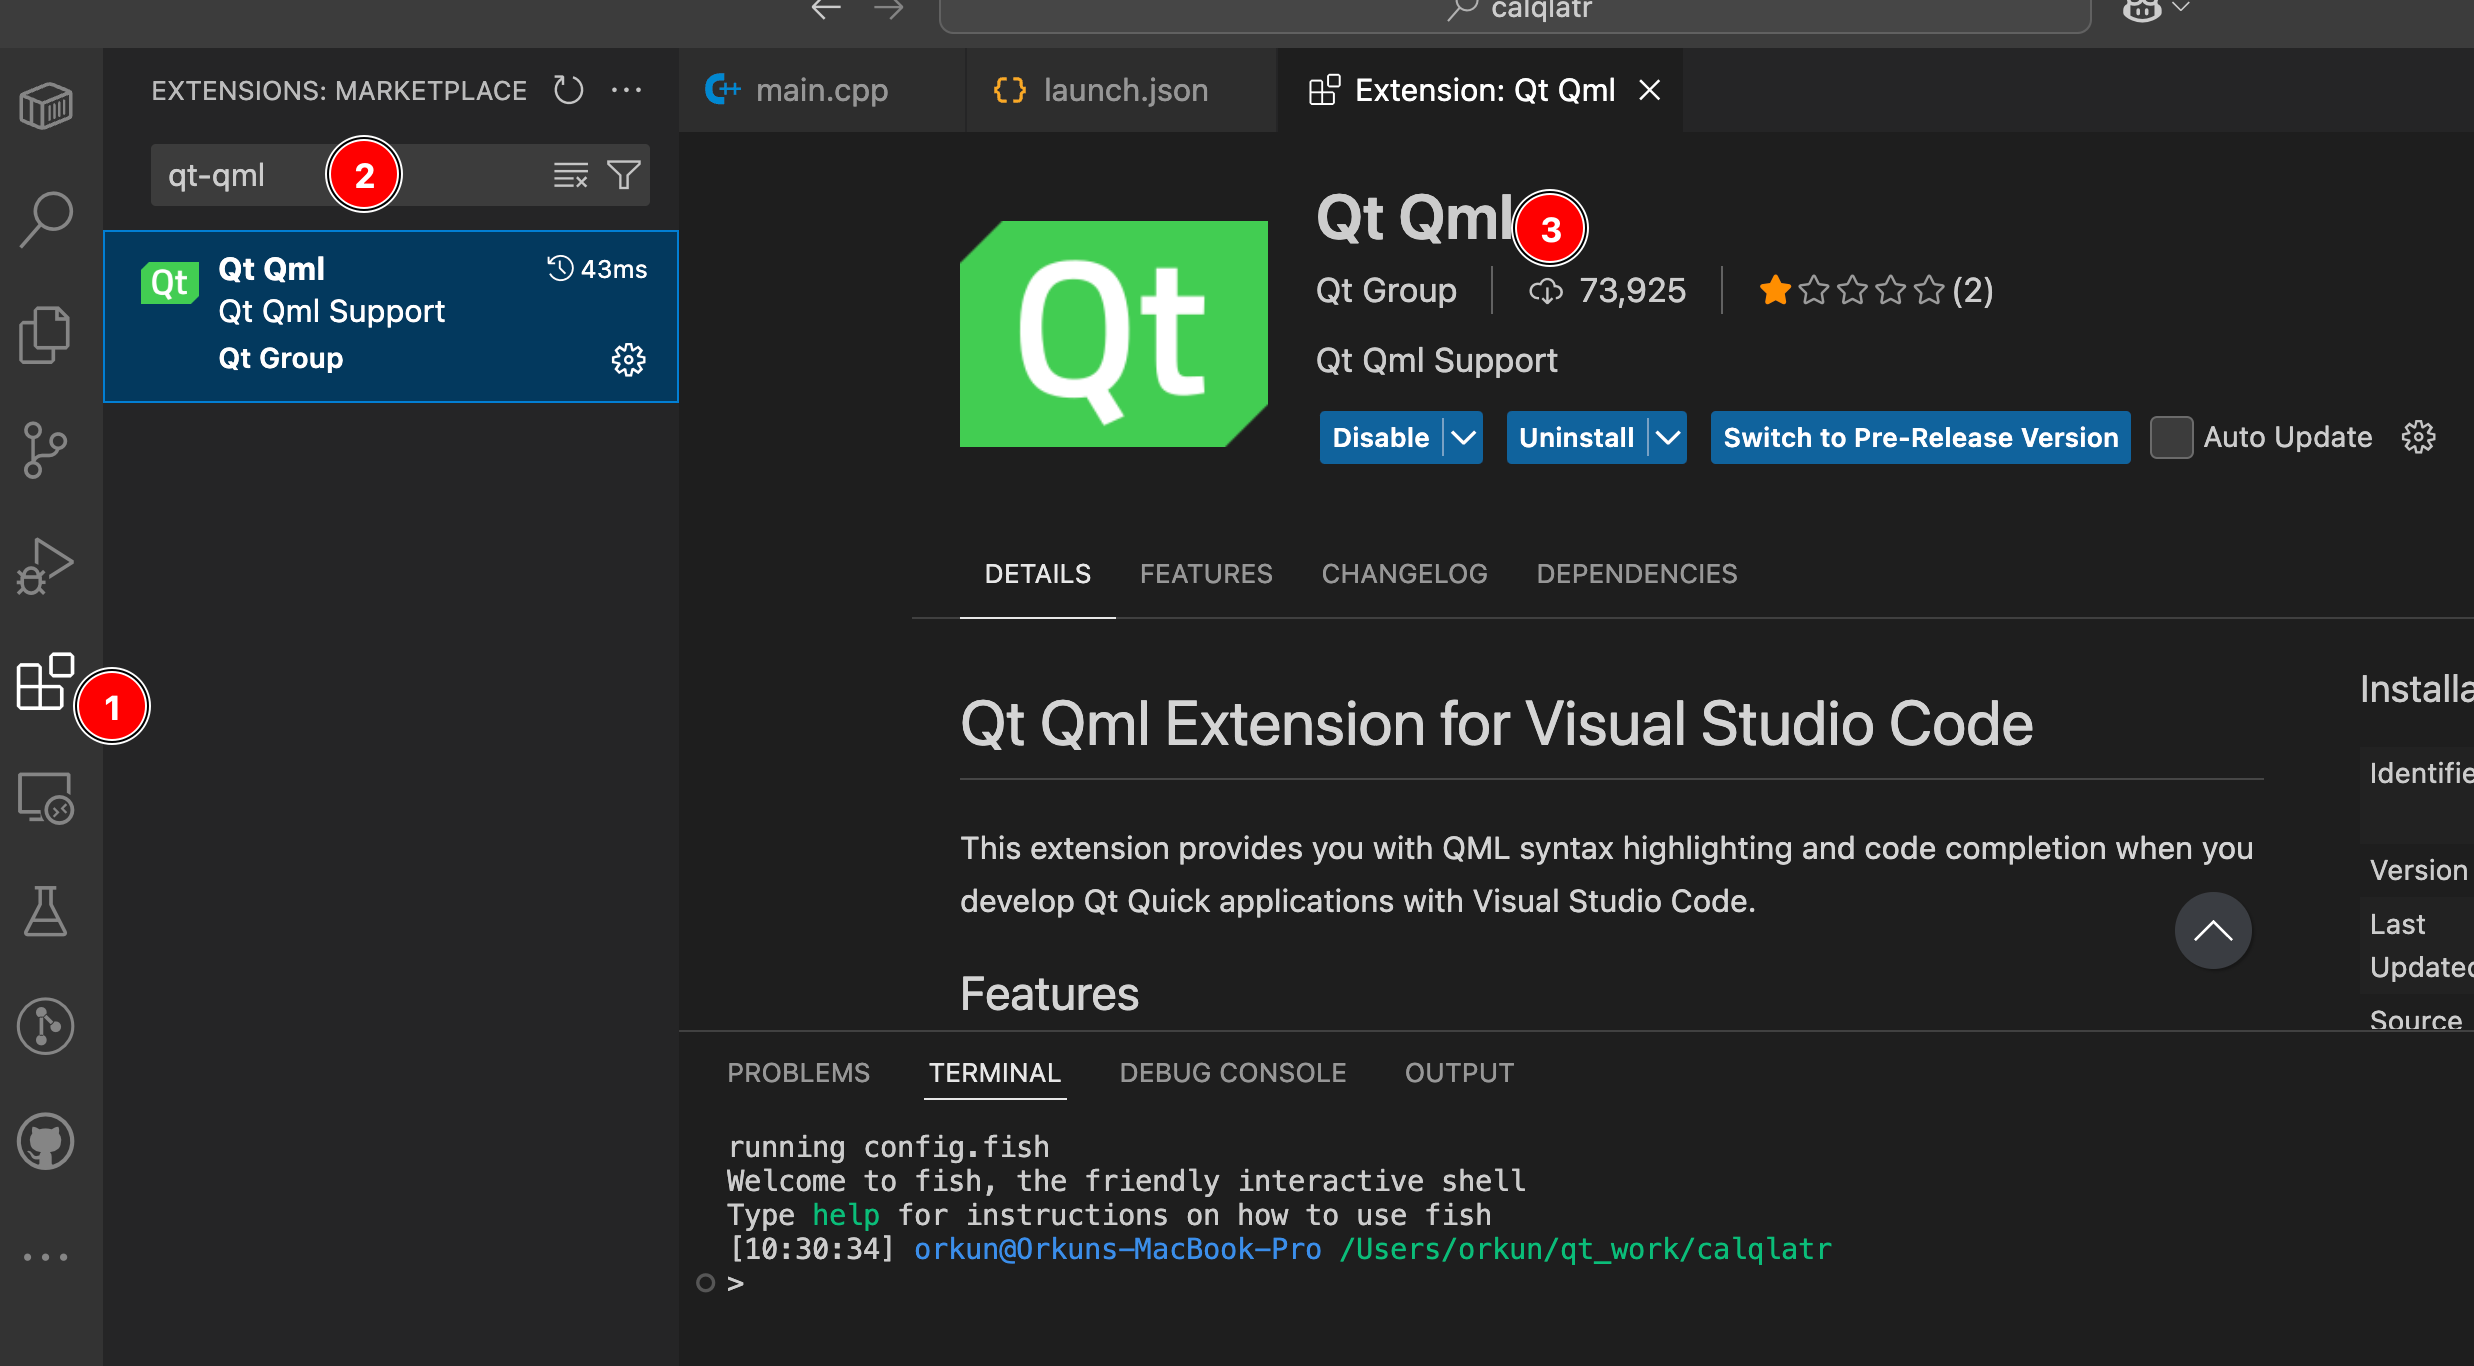This screenshot has height=1366, width=2474.
Task: Filter extensions with funnel icon
Action: tap(624, 175)
